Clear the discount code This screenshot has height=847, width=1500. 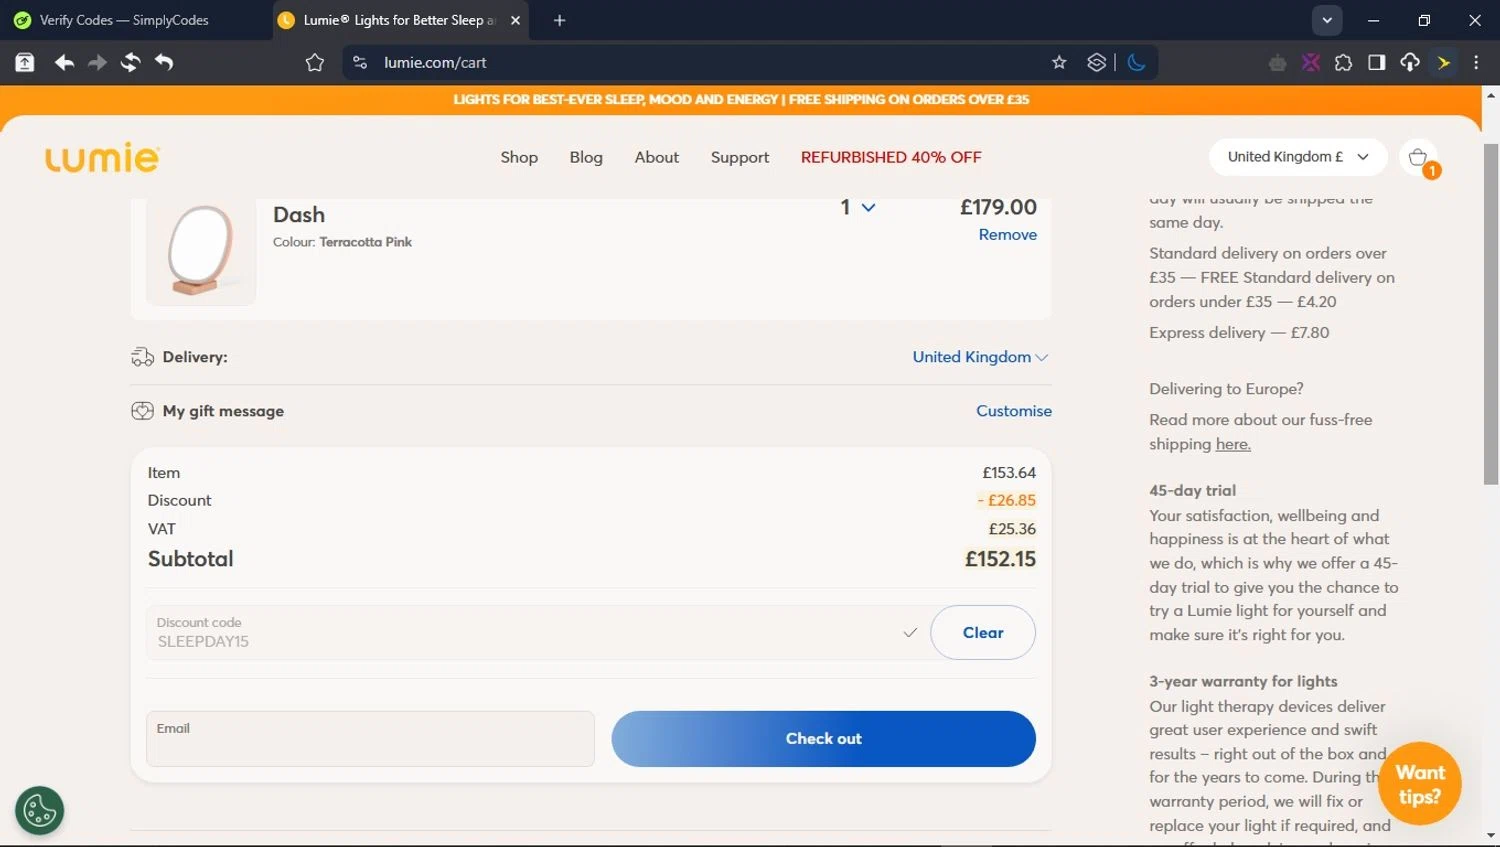(983, 632)
